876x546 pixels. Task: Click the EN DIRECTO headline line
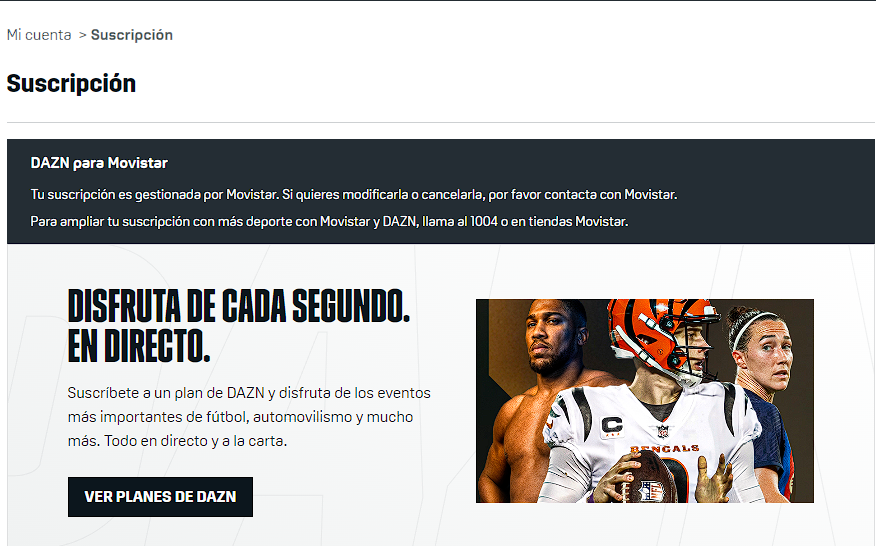point(139,346)
